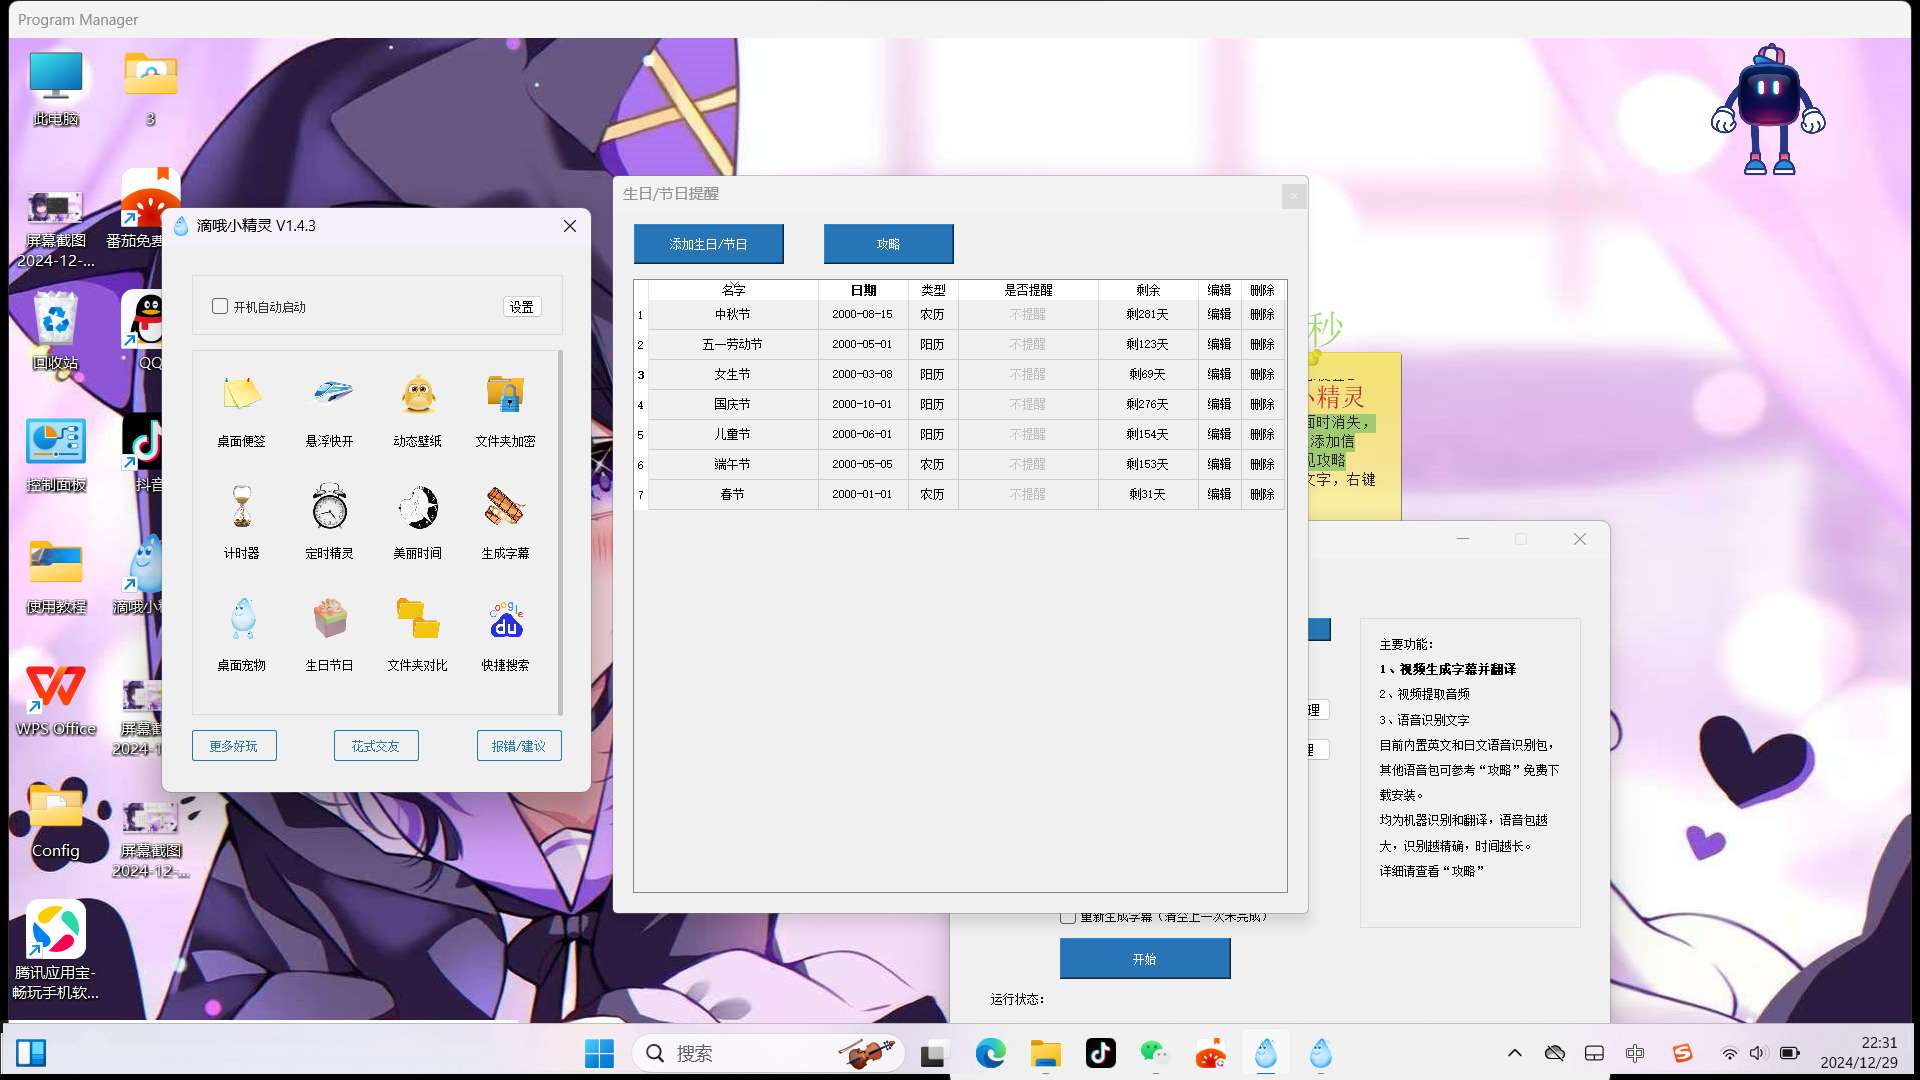
Task: Click 删除 for the 中秋节 row
Action: [1262, 314]
